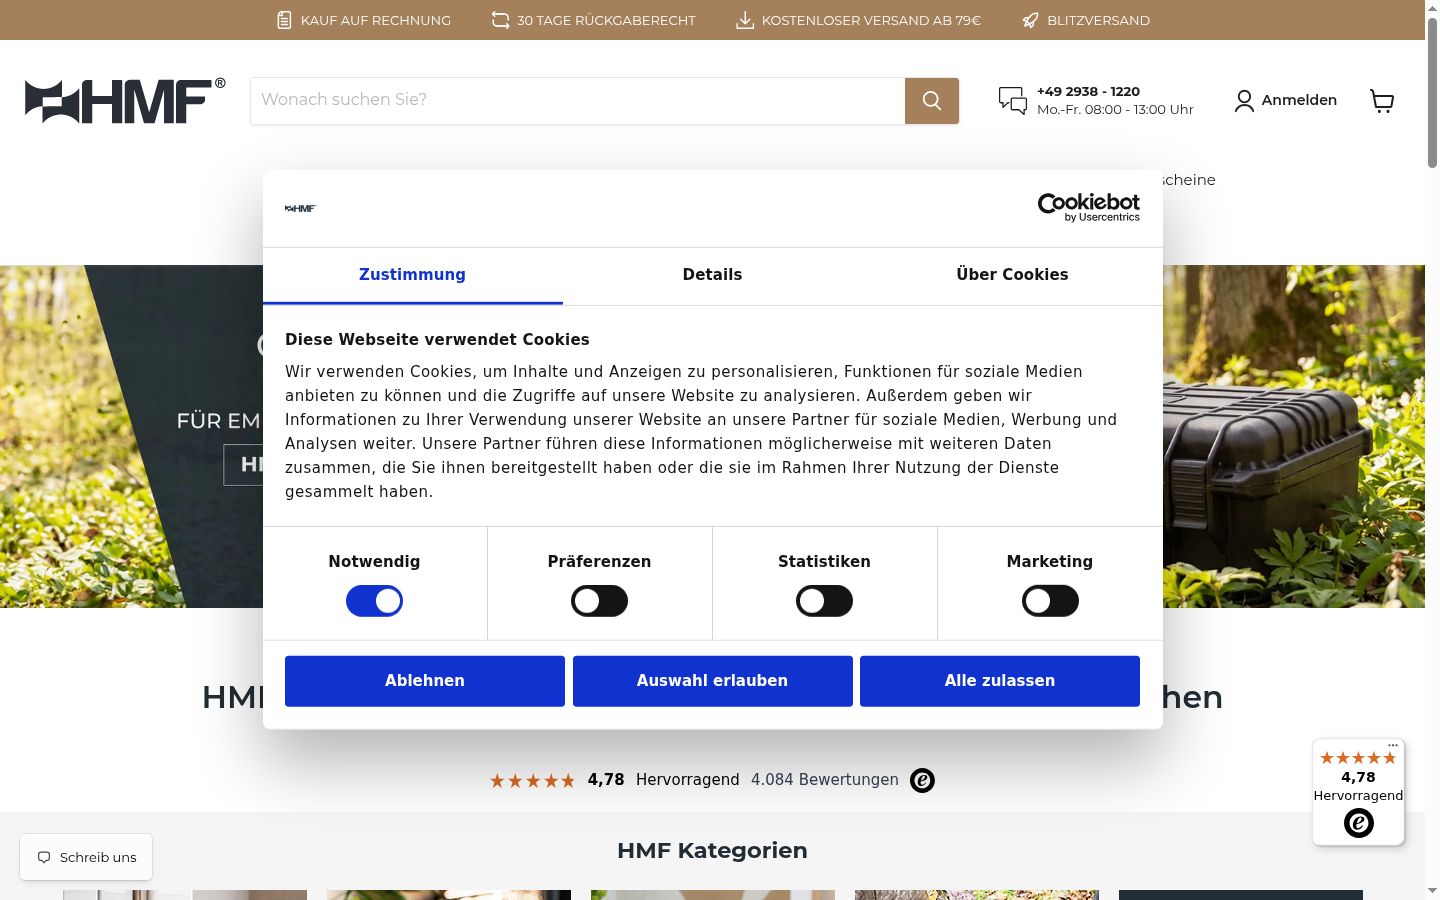Click the small HMF logo in cookie dialog
Screen dimensions: 1440x900
[300, 208]
